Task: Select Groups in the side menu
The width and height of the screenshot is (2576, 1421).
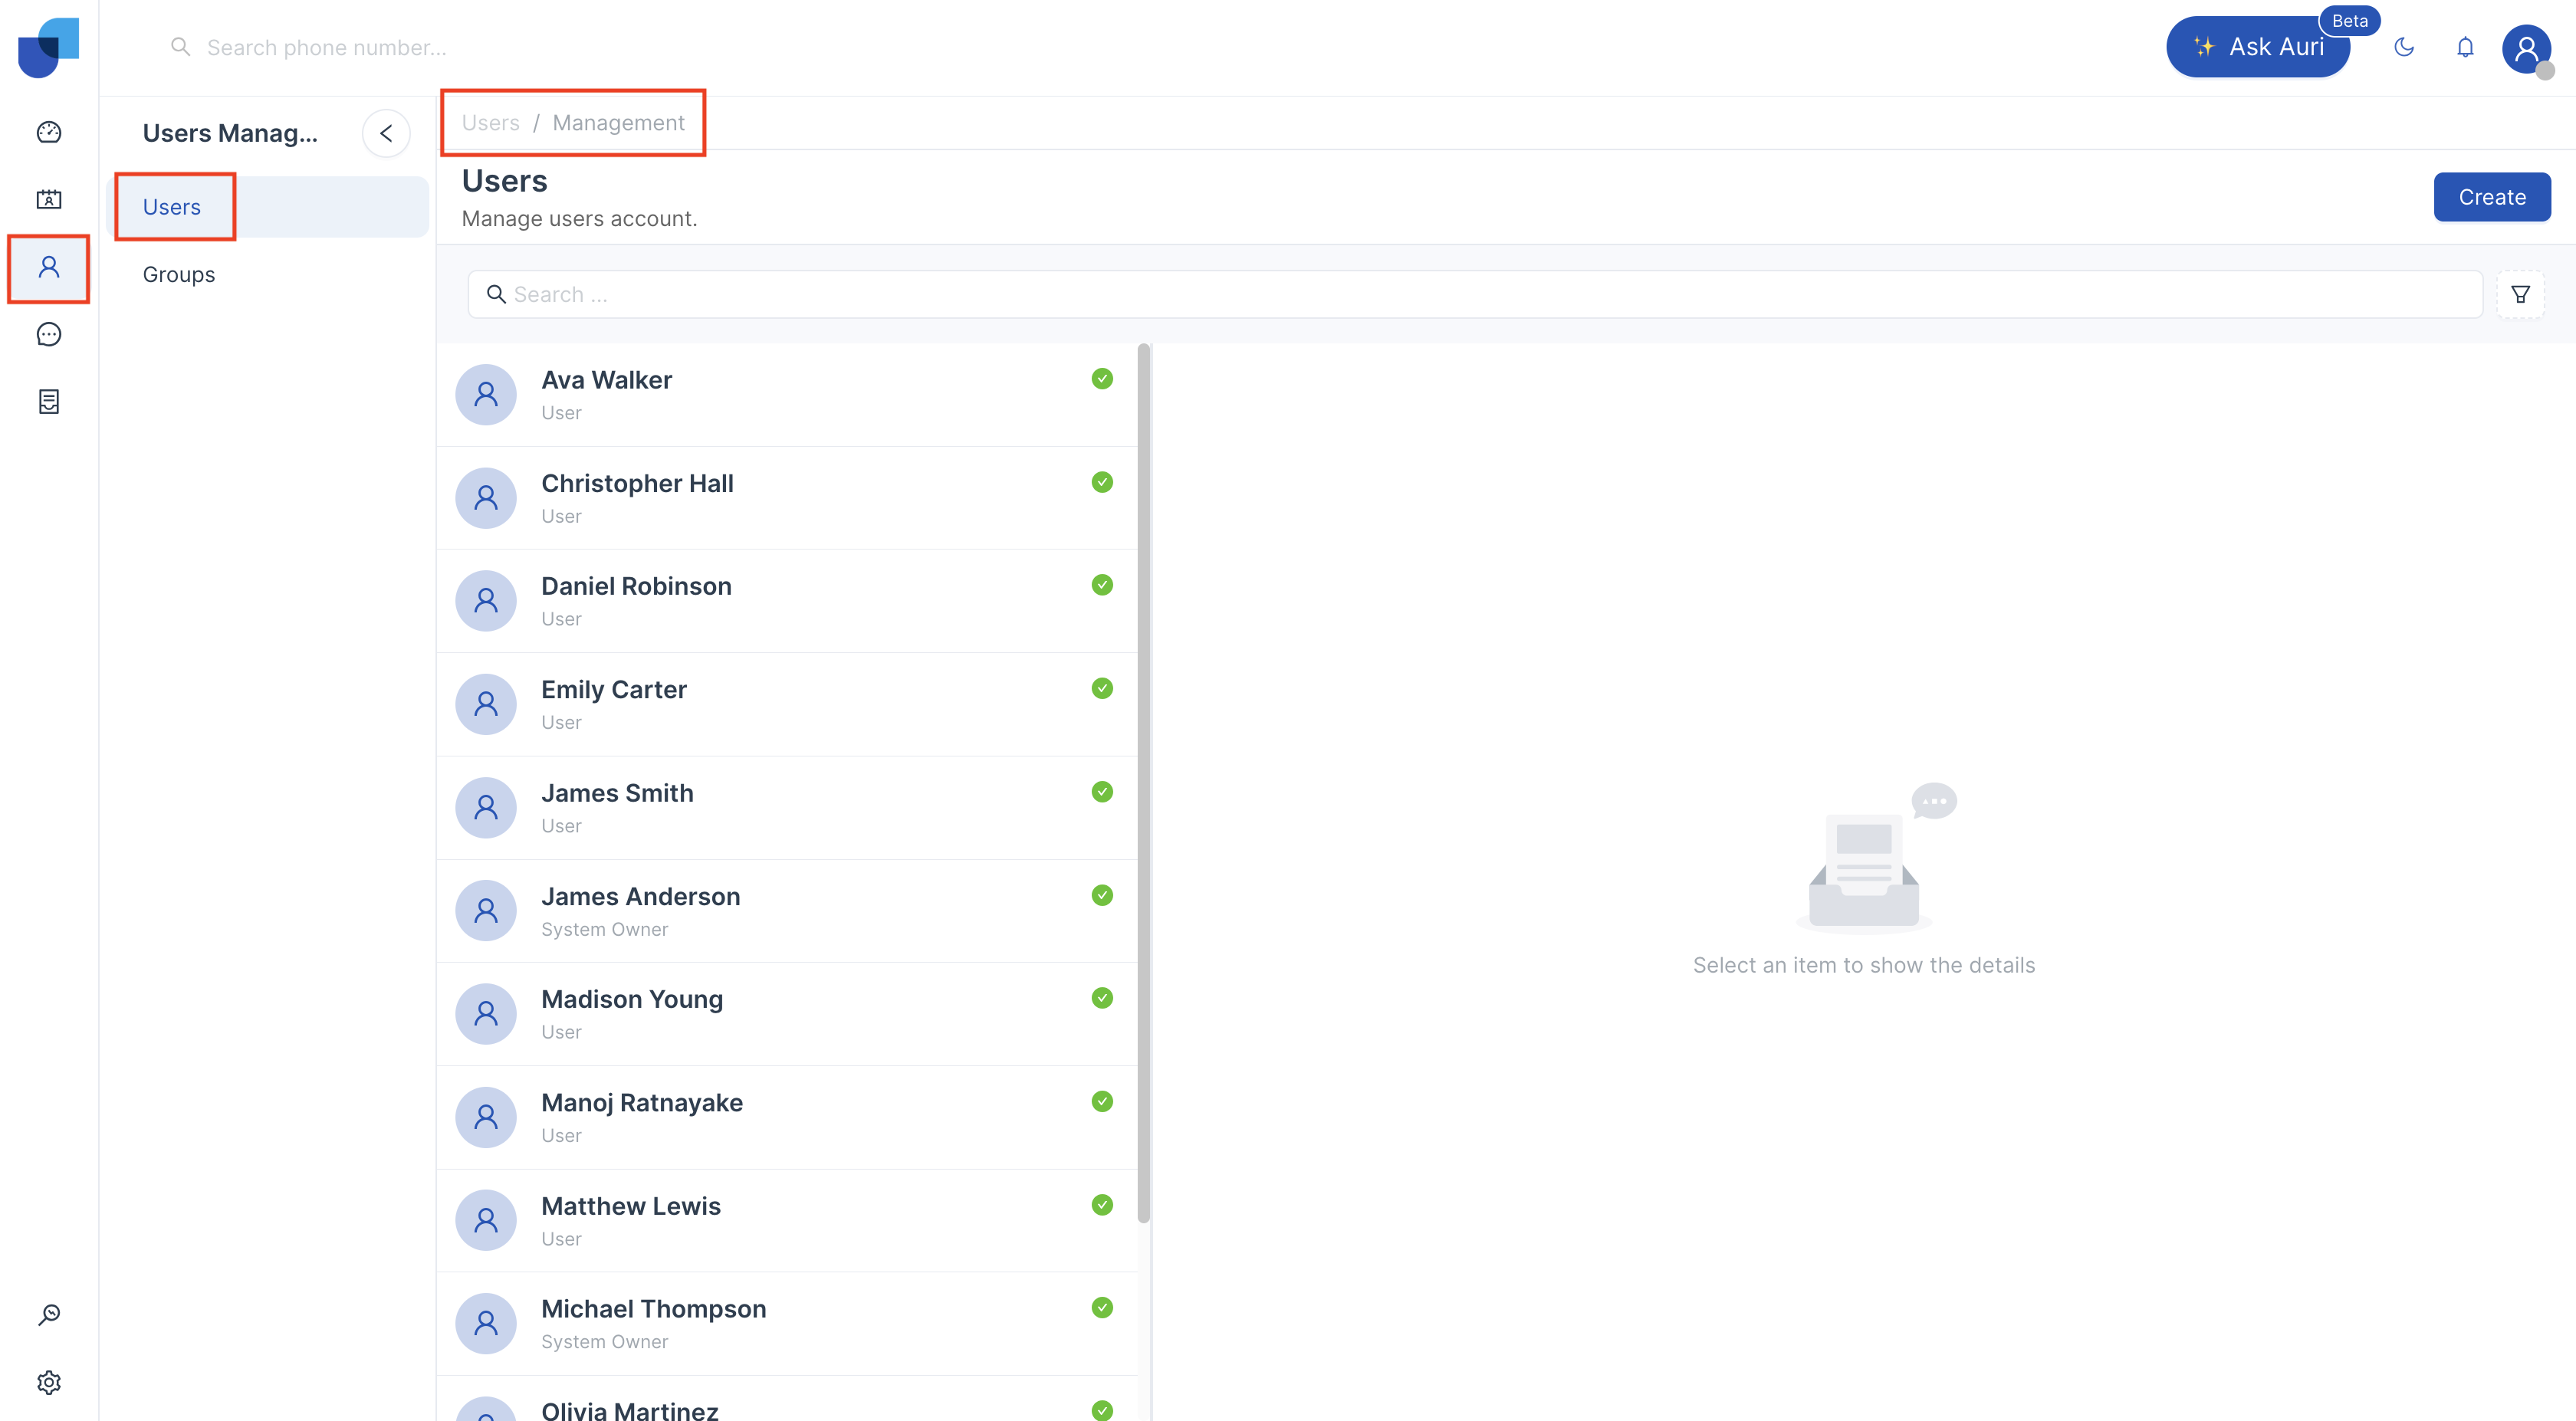Action: pos(179,274)
